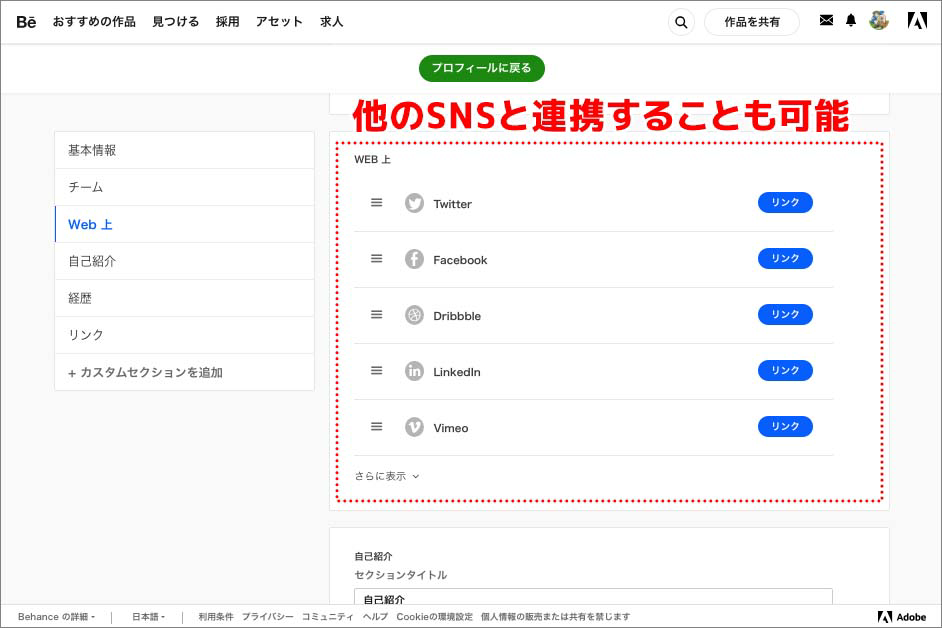Click the リンク button next to Vimeo
The height and width of the screenshot is (628, 942).
pos(785,426)
